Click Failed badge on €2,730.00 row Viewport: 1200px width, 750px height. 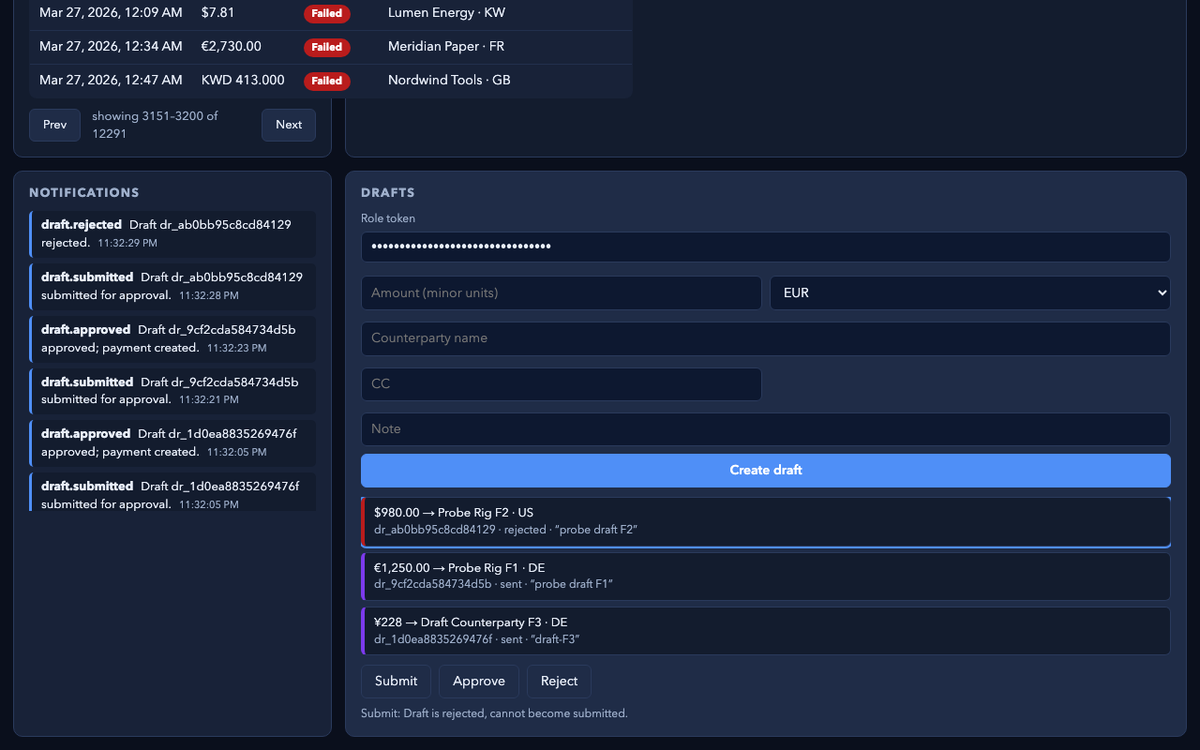(327, 47)
